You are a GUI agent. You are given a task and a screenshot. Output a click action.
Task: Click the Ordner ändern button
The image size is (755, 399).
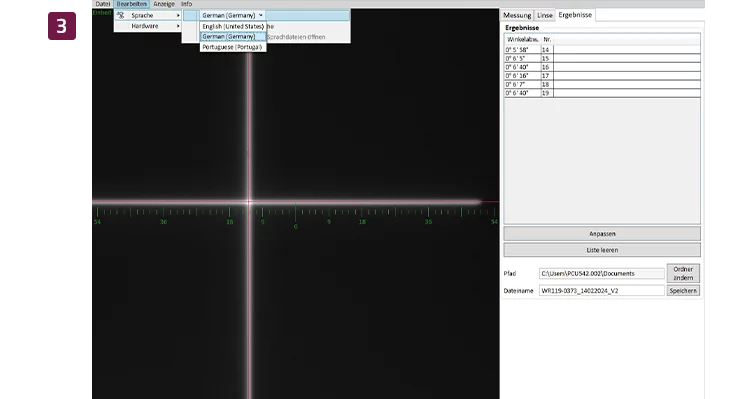[x=683, y=273]
